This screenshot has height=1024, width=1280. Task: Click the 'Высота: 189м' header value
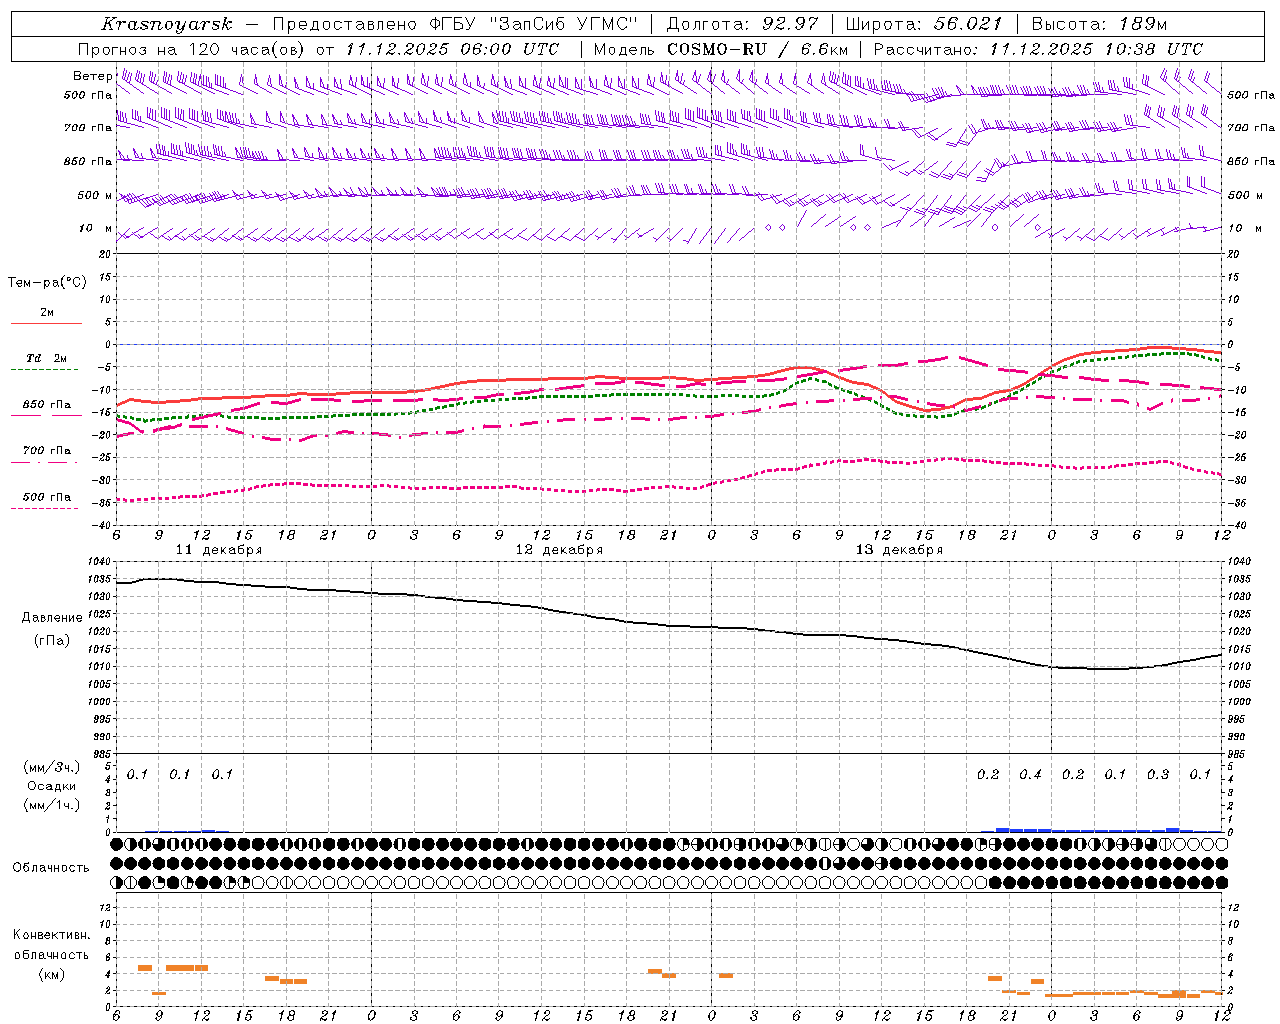click(1098, 24)
